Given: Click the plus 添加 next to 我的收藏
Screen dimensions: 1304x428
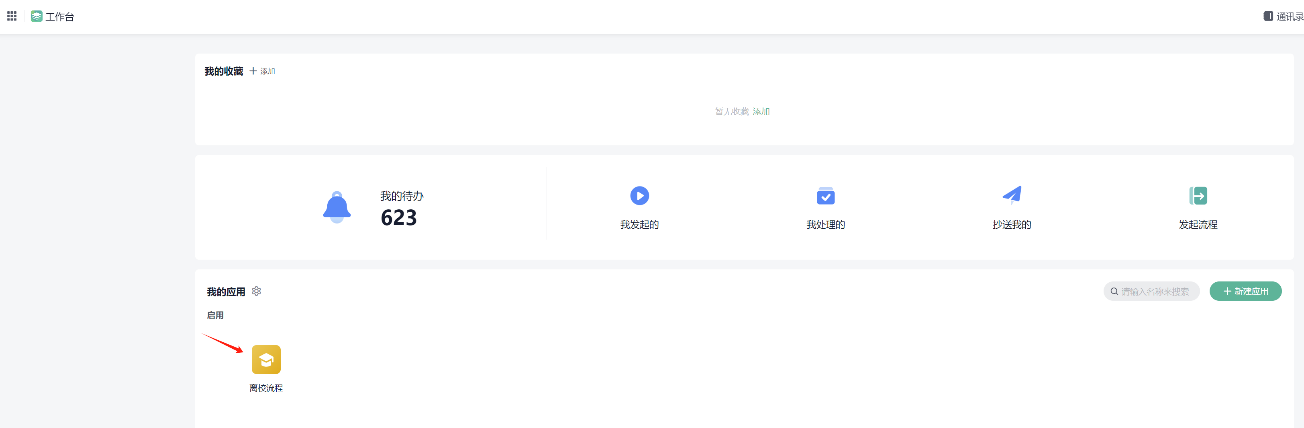Looking at the screenshot, I should [262, 71].
